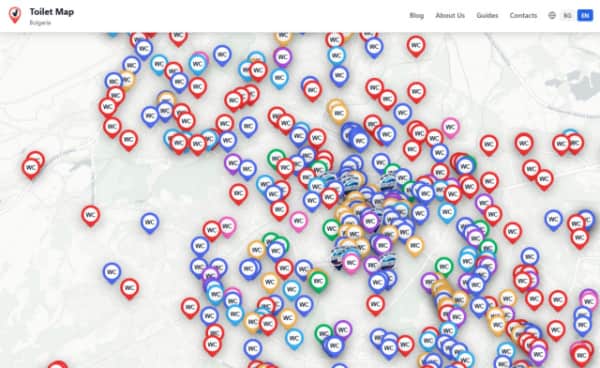Click the topmost purple WC marker
The image size is (600, 368).
[x=282, y=57]
